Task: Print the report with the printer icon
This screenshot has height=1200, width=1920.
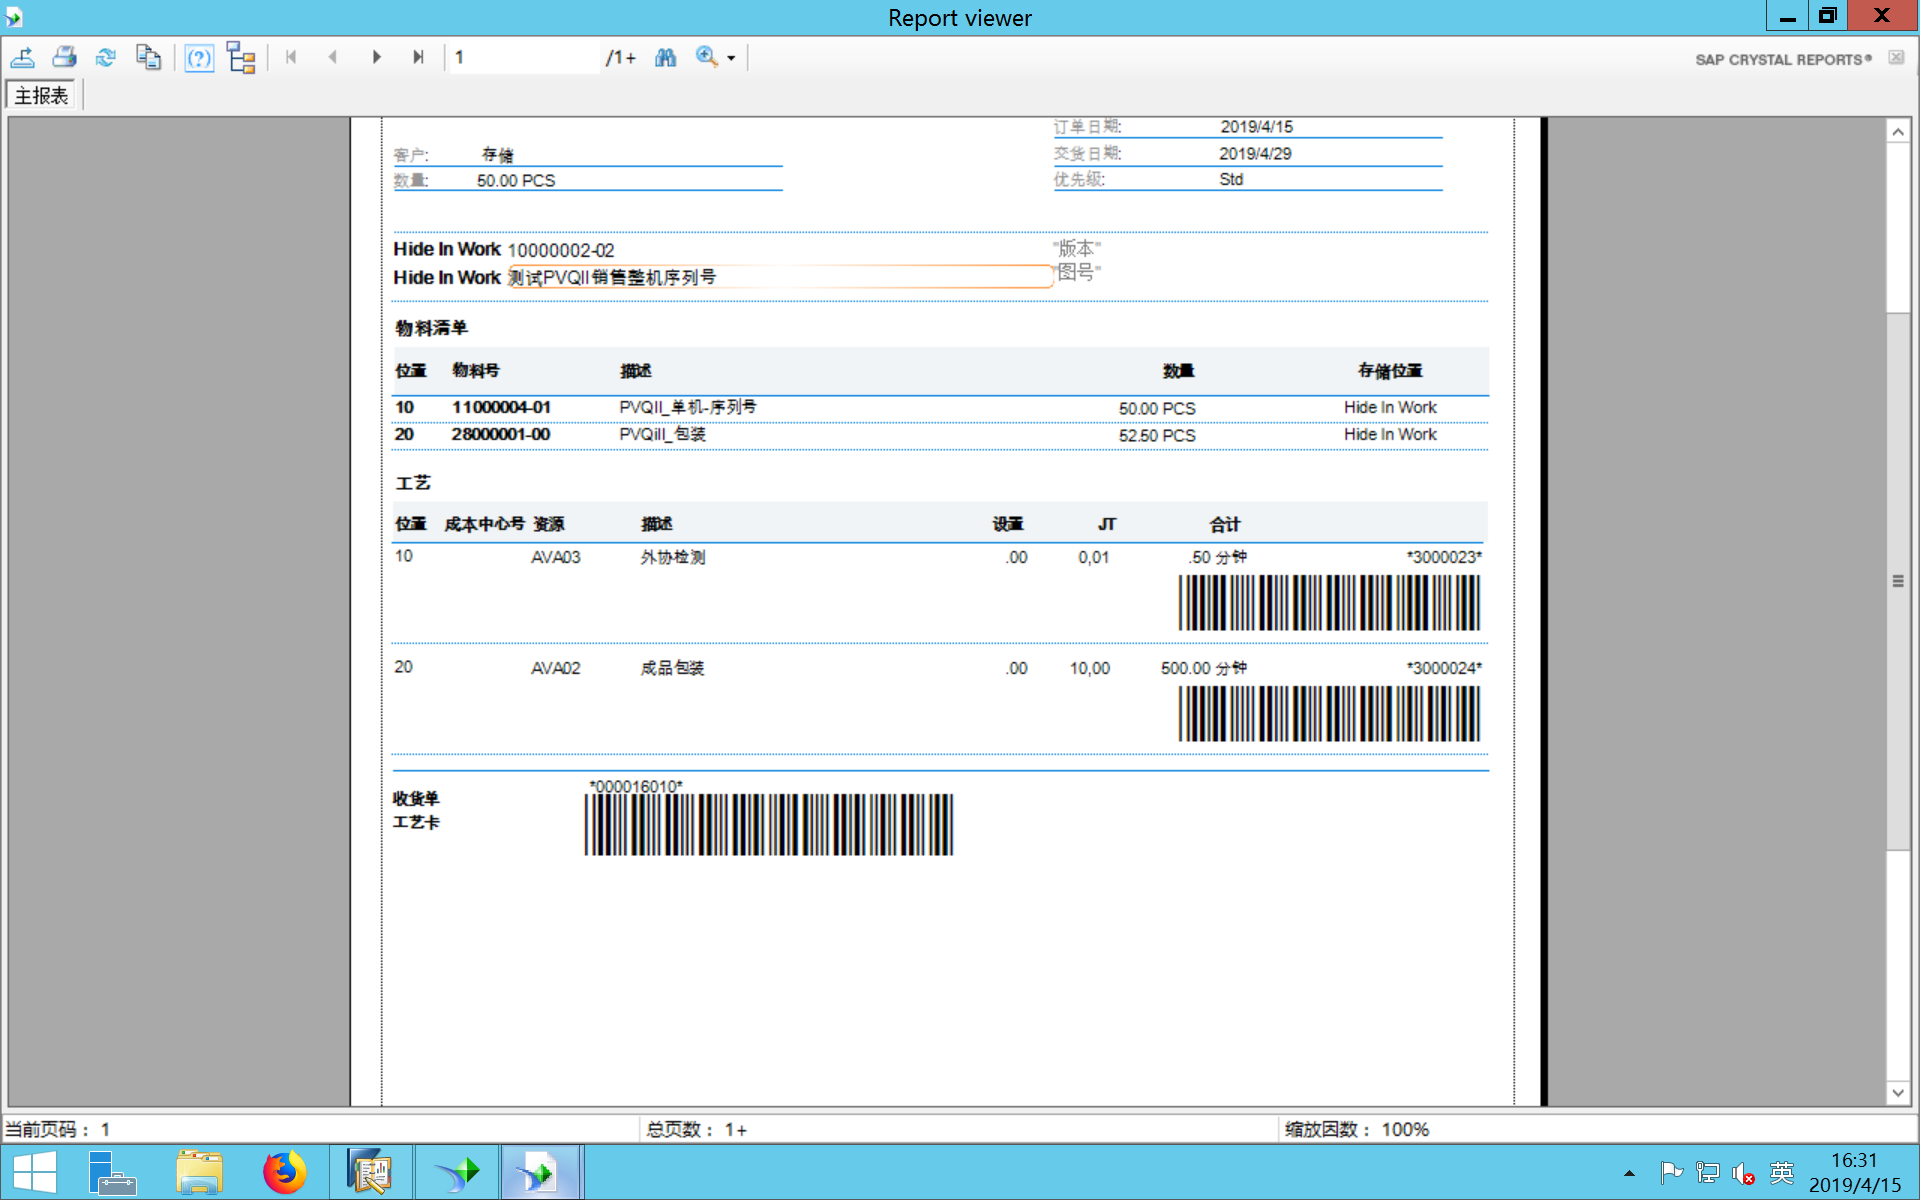Action: (65, 58)
